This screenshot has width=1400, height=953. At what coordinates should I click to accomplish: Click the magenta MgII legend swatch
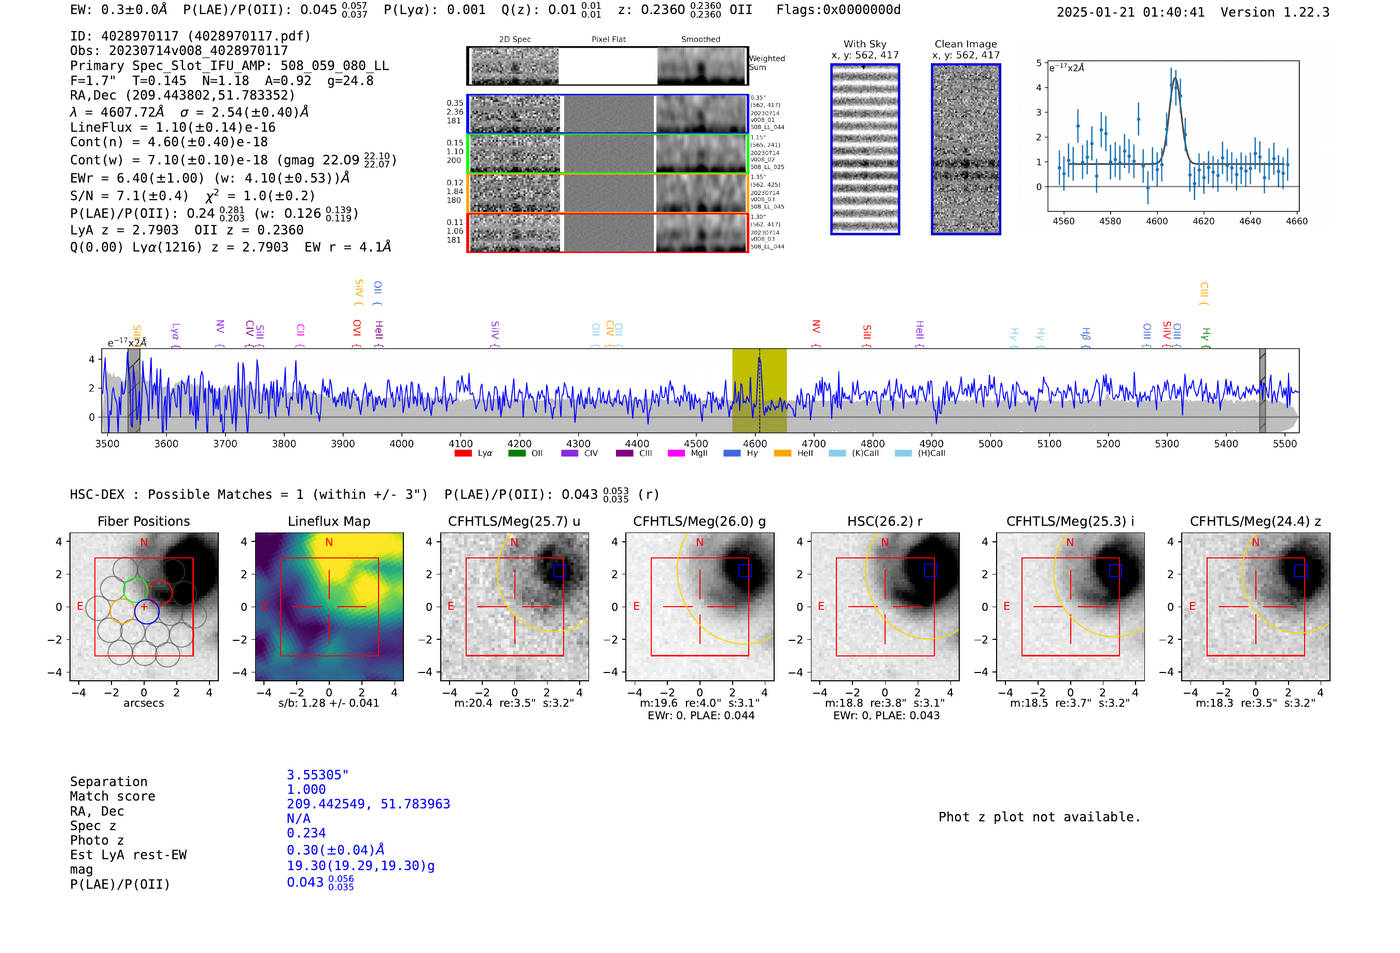pos(676,453)
